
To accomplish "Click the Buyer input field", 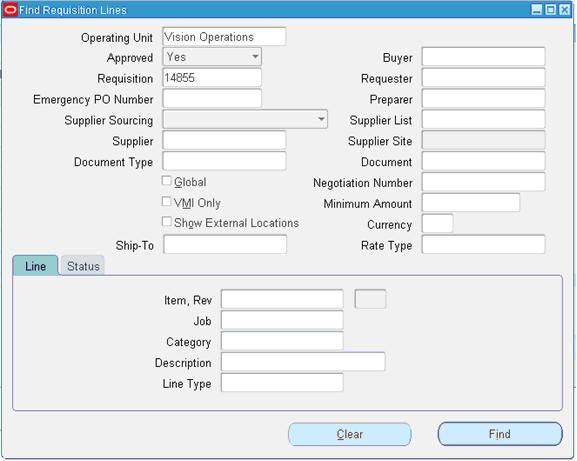I will [x=483, y=57].
